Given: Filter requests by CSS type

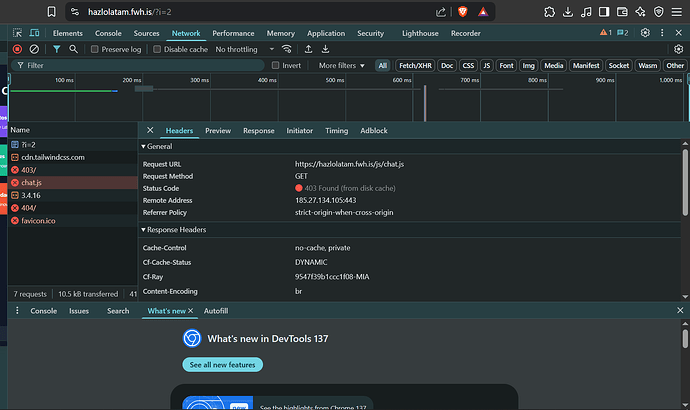Looking at the screenshot, I should pos(468,66).
